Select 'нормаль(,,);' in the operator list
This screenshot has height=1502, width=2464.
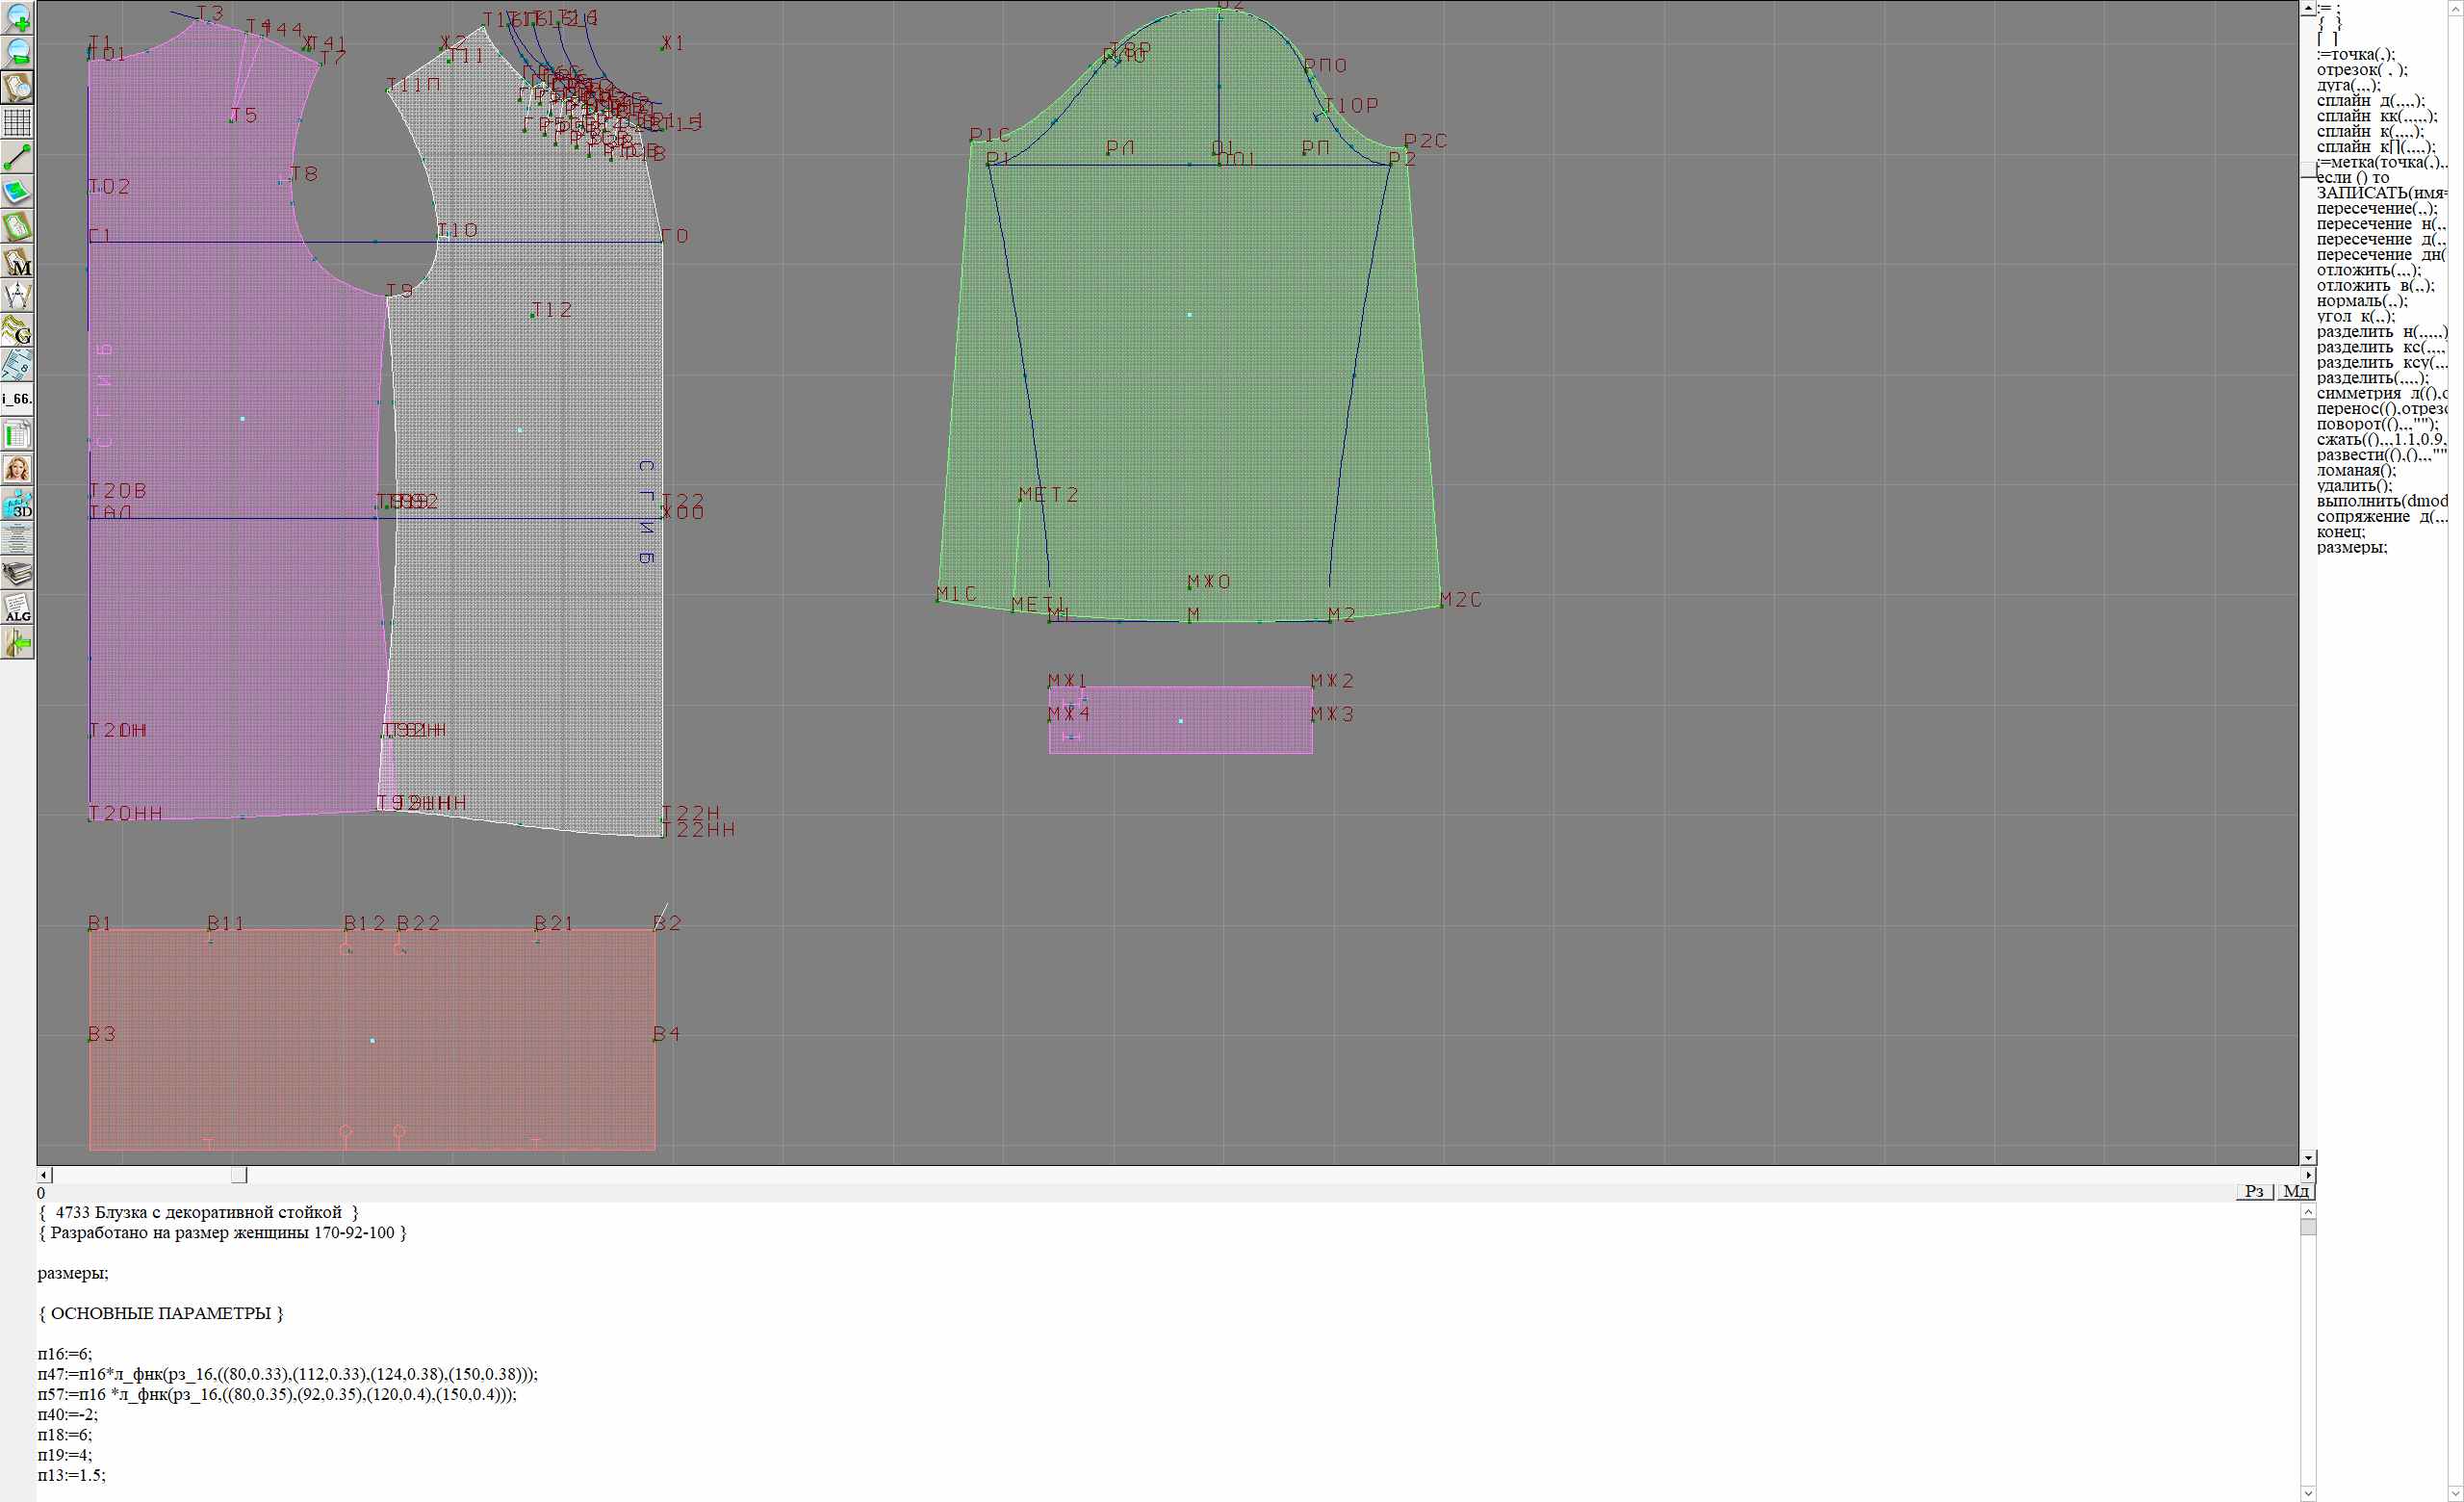pos(2361,301)
